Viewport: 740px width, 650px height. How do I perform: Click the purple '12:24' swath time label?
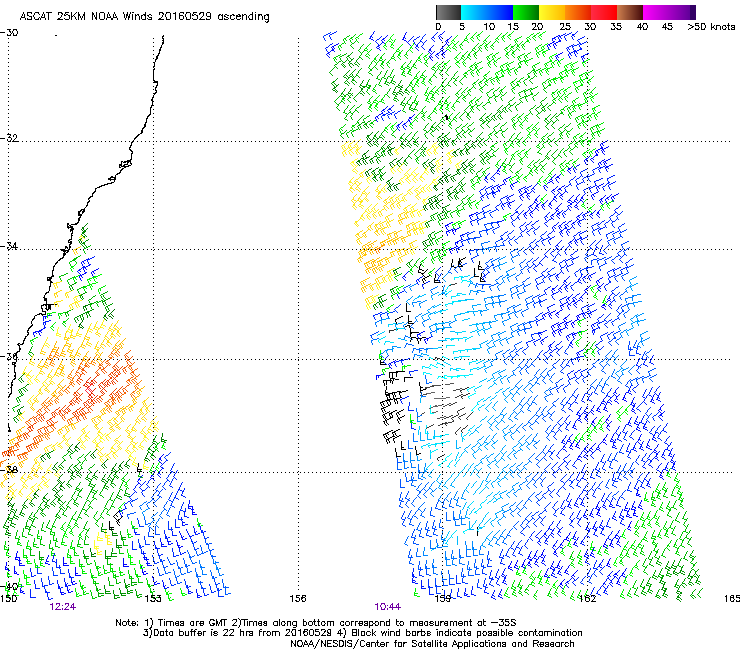click(62, 607)
